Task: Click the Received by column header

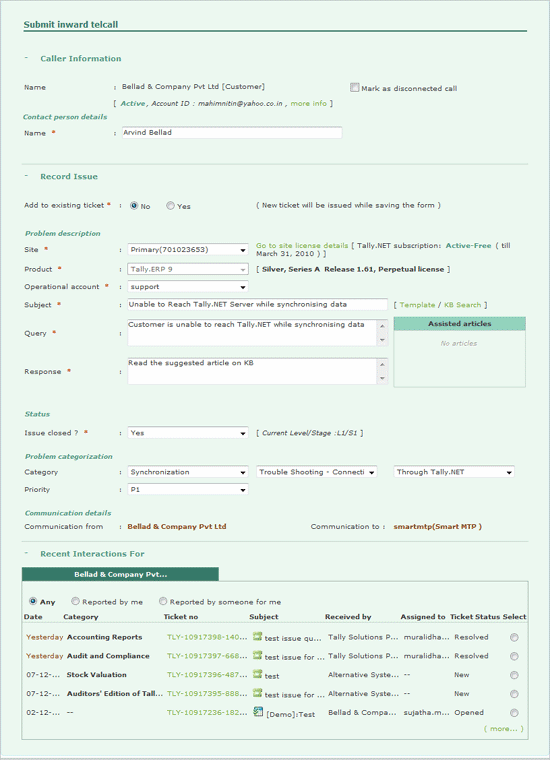Action: coord(348,617)
